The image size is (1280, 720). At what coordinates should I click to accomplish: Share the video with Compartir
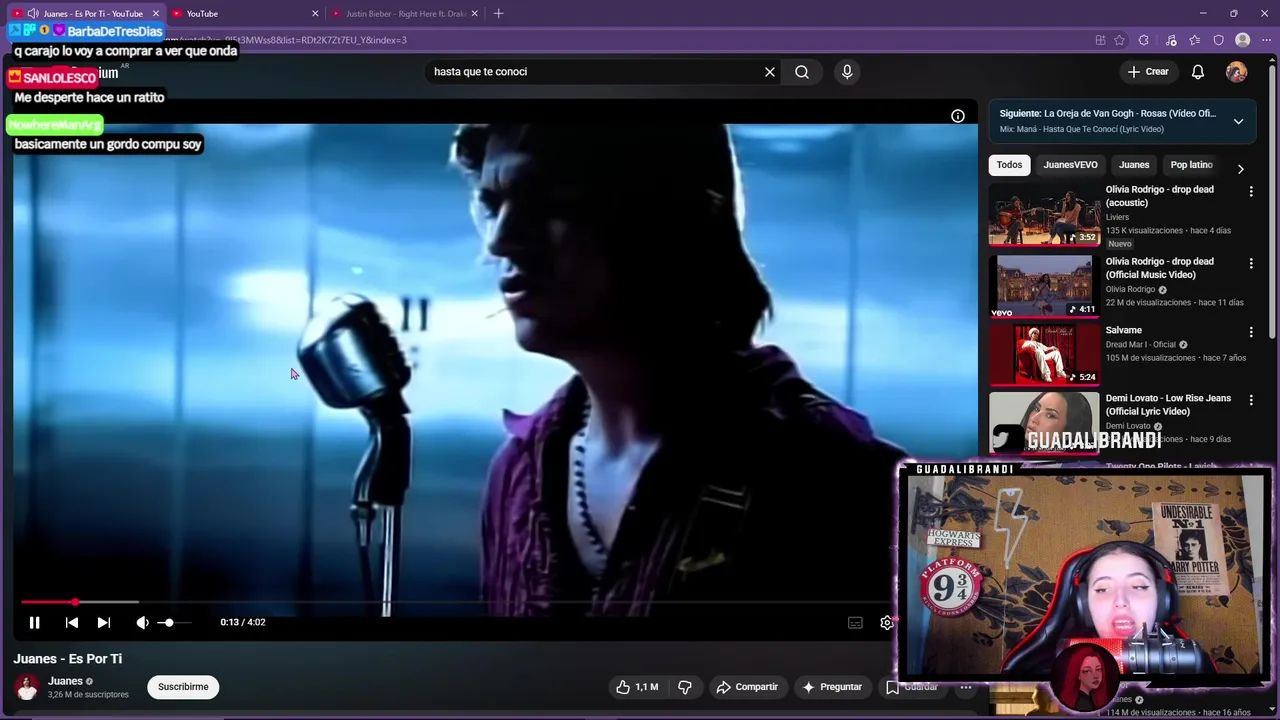point(747,687)
